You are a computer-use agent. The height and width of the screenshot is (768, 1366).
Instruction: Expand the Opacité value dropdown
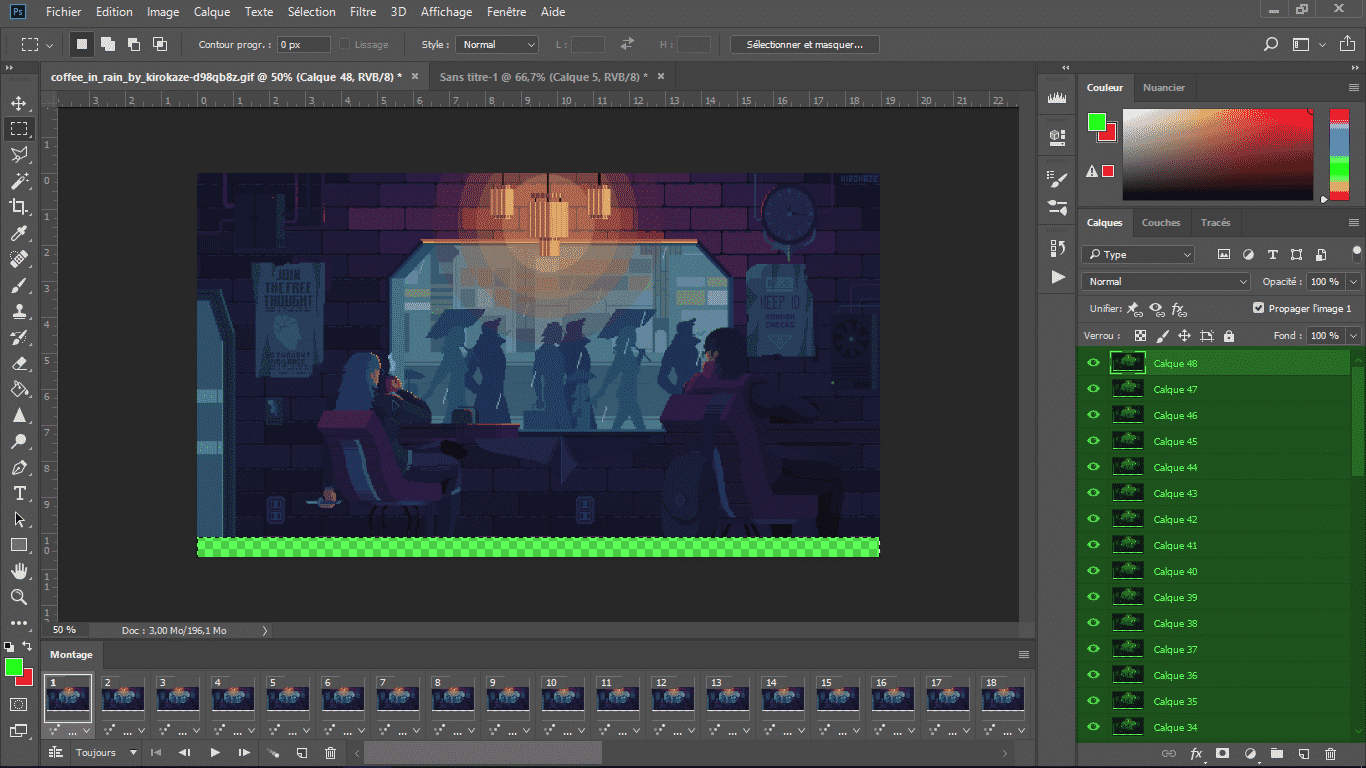point(1353,282)
